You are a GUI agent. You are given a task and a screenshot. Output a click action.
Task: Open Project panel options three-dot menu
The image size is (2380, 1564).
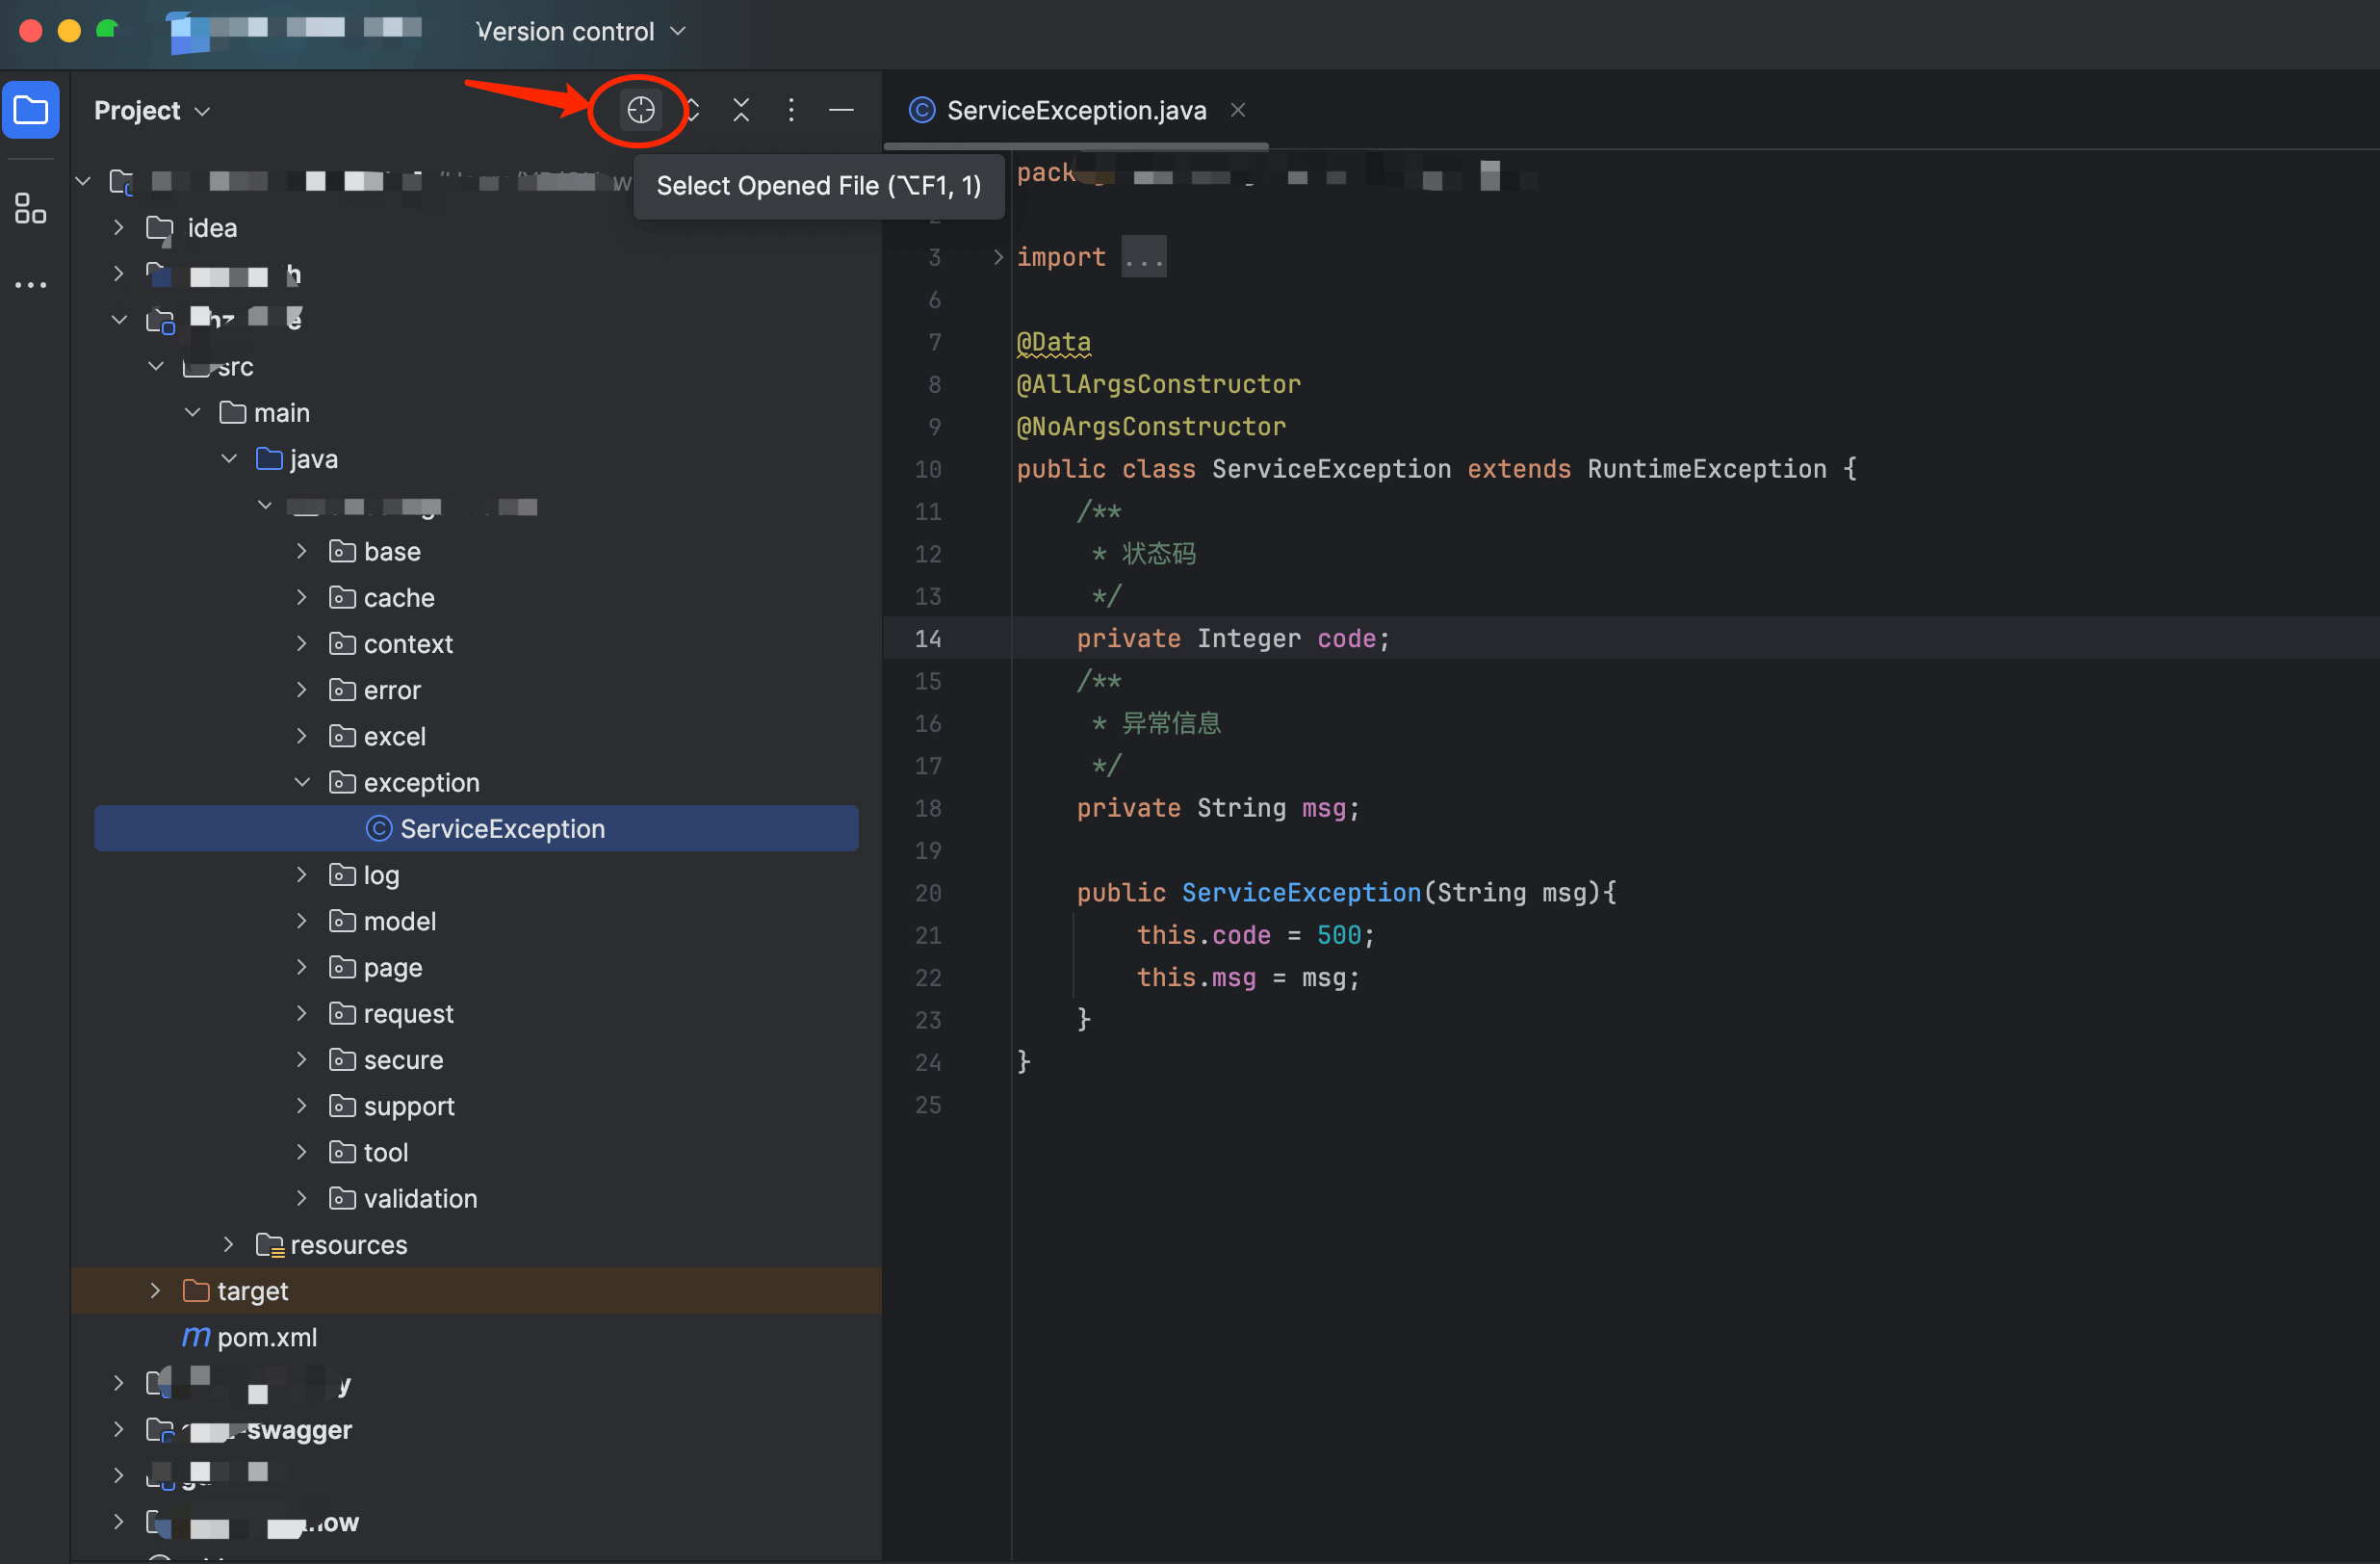click(x=791, y=110)
